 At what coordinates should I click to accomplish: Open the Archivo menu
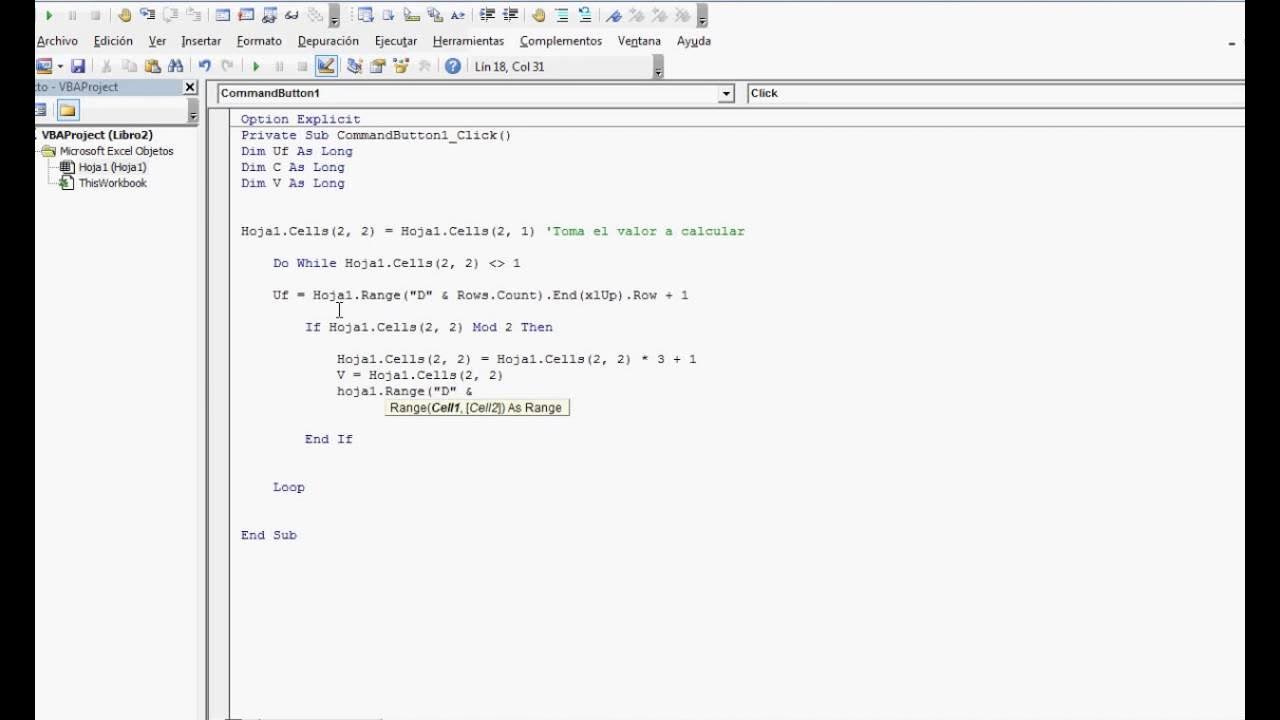coord(57,41)
